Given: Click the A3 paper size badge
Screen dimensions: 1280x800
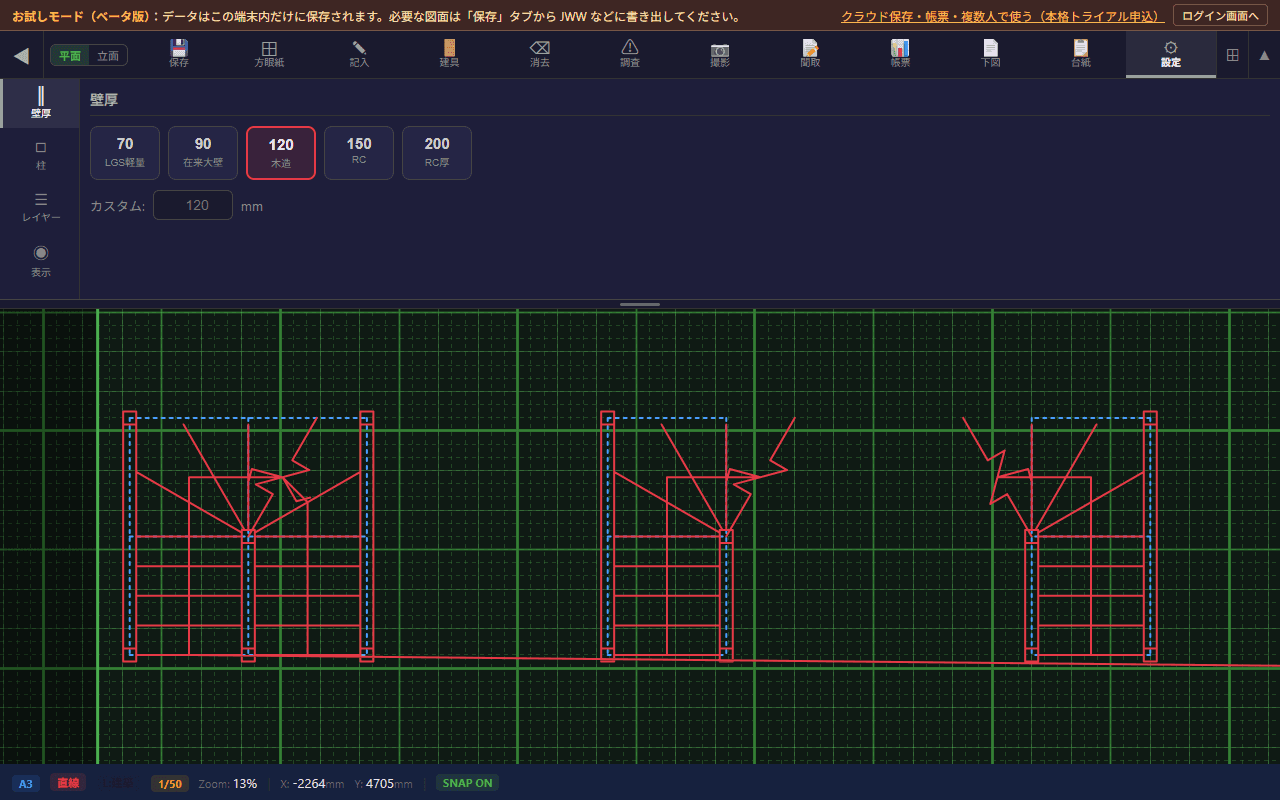Looking at the screenshot, I should pyautogui.click(x=26, y=783).
